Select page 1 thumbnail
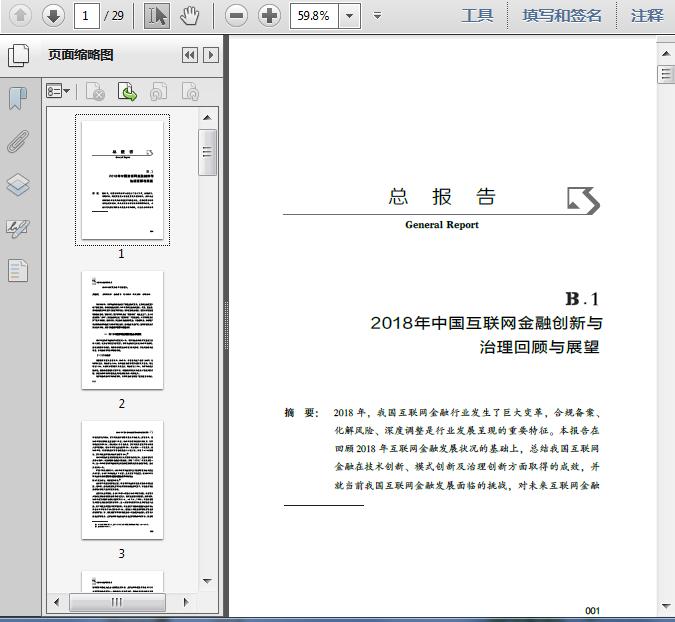The height and width of the screenshot is (622, 675). [x=122, y=180]
